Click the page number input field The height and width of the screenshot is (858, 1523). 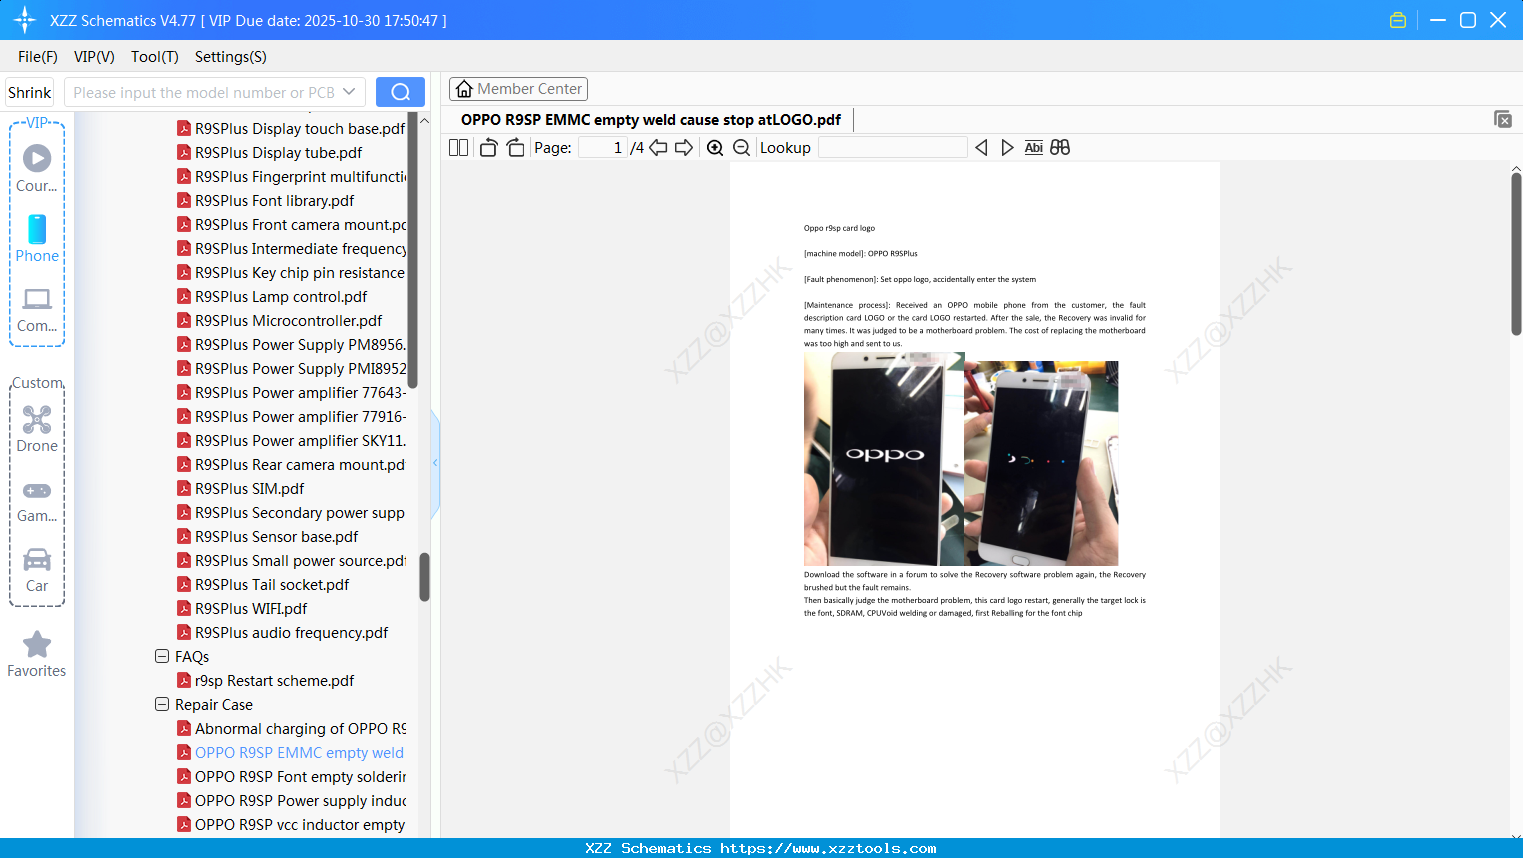(604, 148)
